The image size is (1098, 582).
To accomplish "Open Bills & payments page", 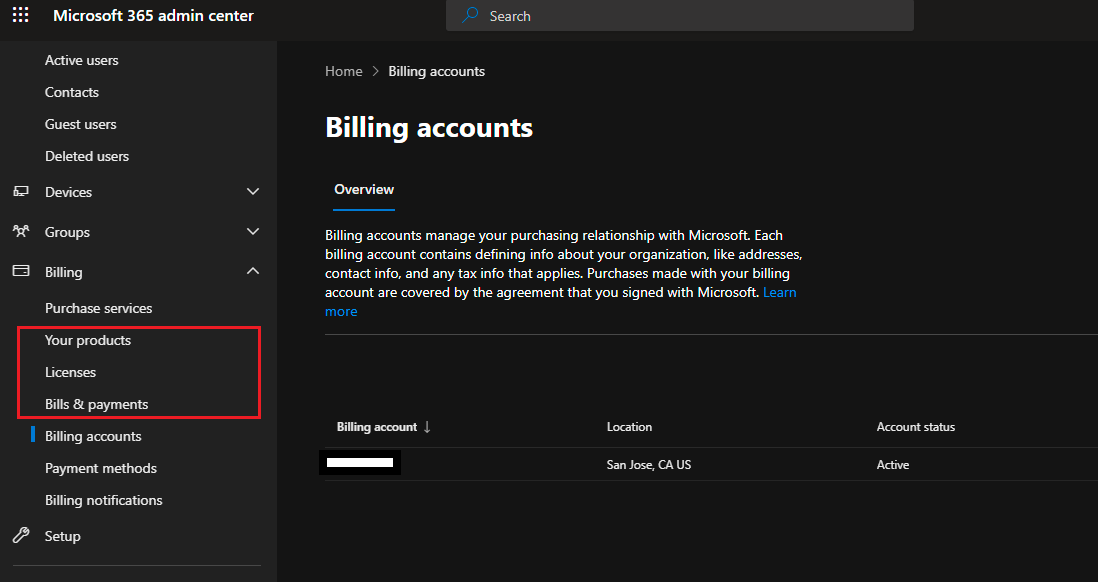I will (97, 404).
